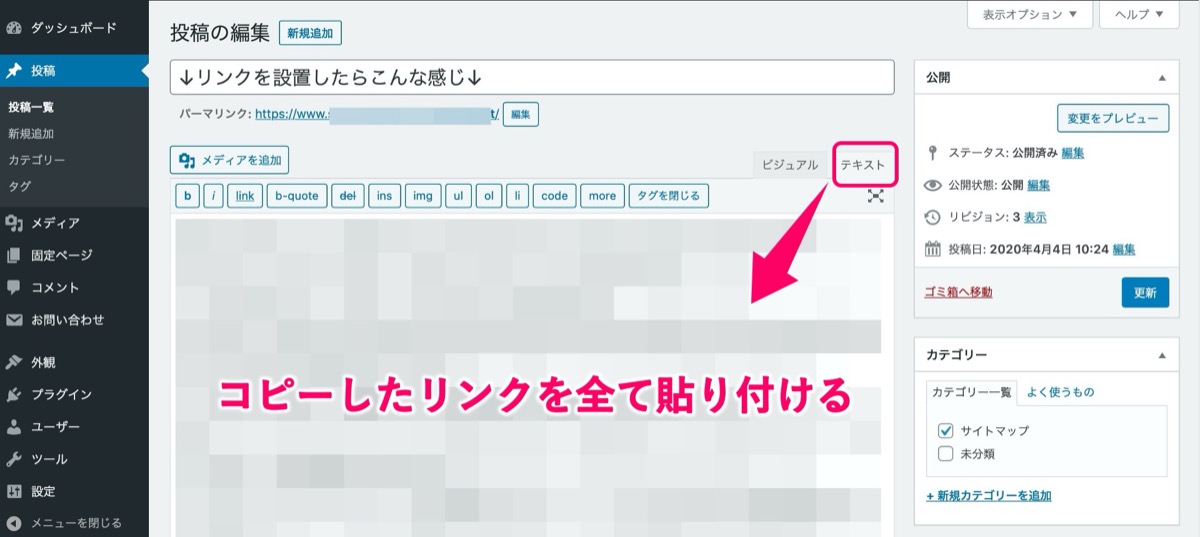Click the dashboard gauge icon in sidebar
This screenshot has width=1200, height=537.
tap(14, 28)
